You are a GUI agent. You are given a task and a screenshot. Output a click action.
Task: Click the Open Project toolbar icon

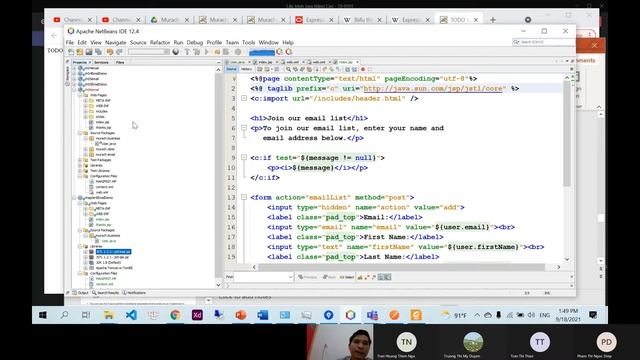tap(89, 52)
